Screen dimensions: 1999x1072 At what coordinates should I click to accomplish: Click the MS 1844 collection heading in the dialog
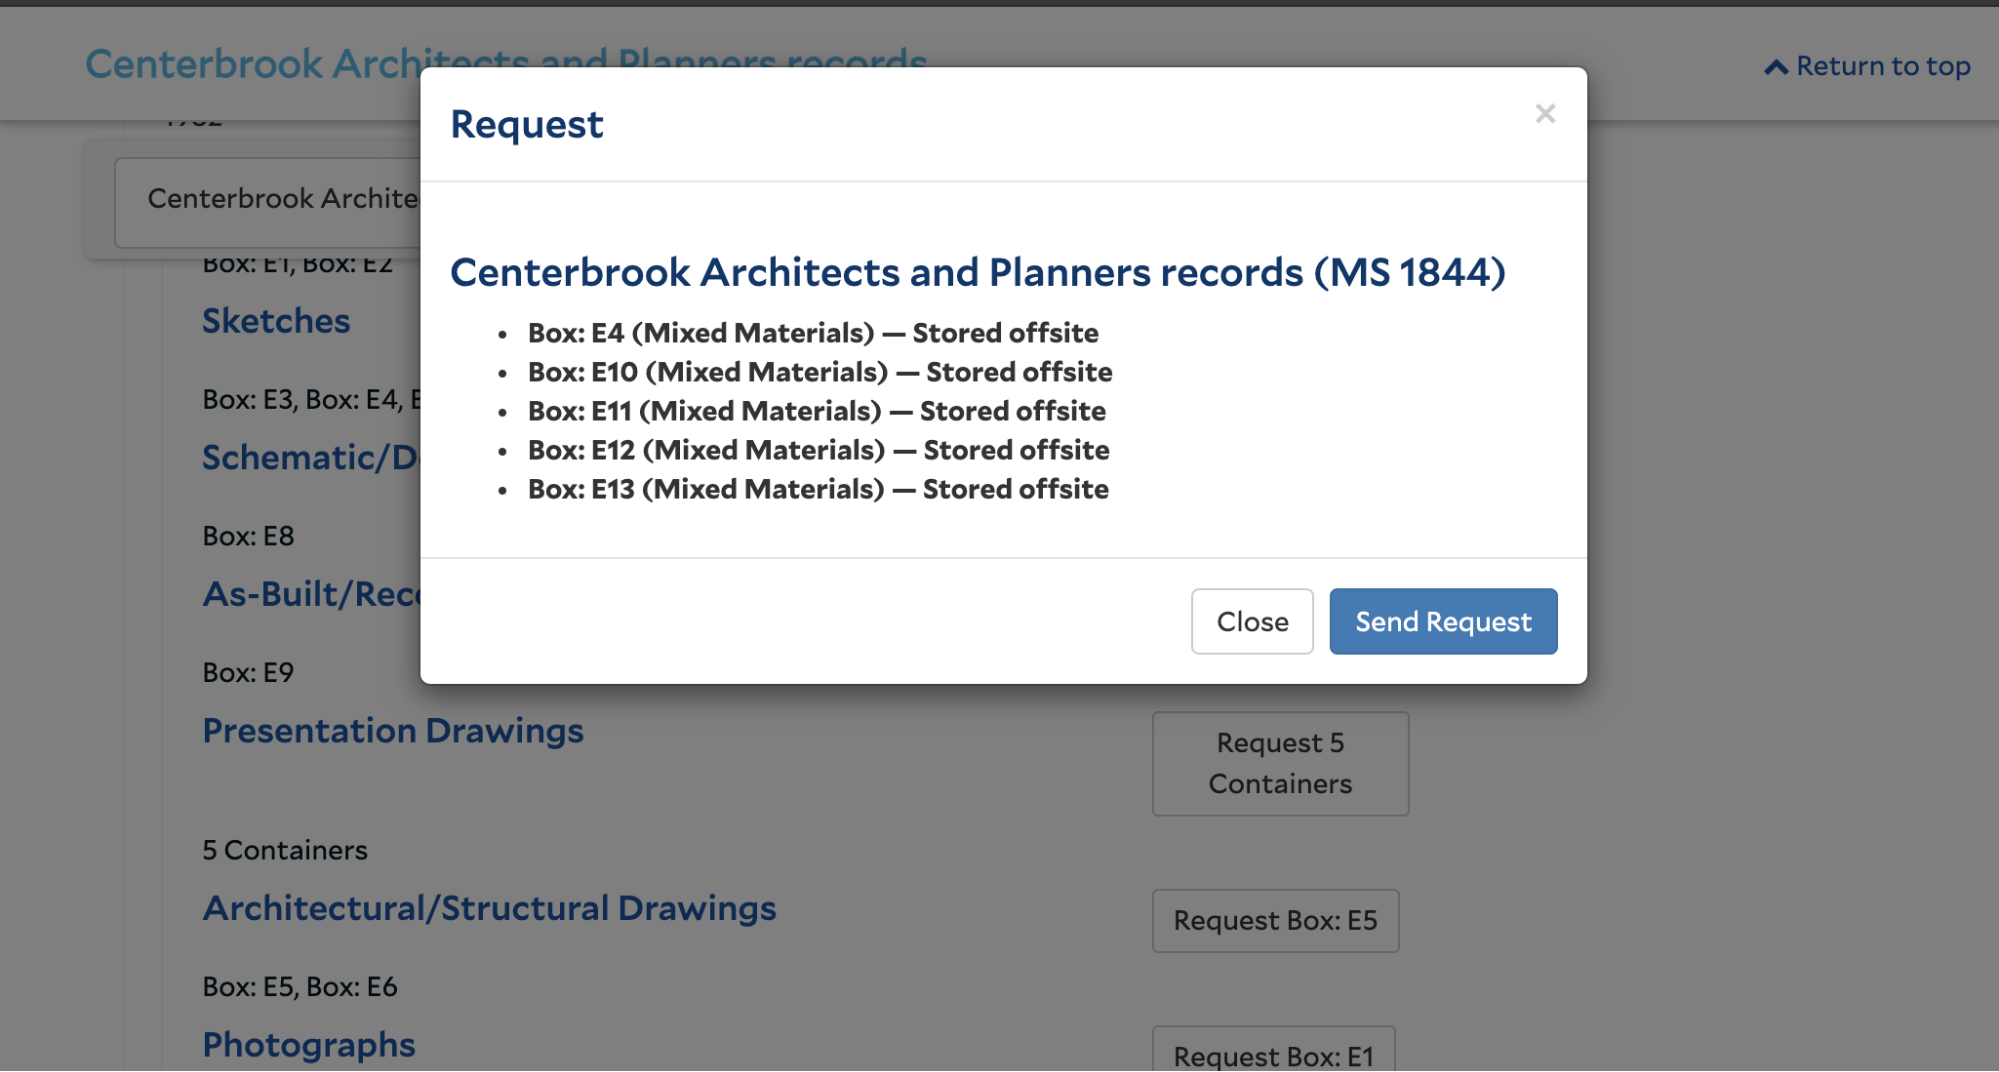click(x=977, y=272)
